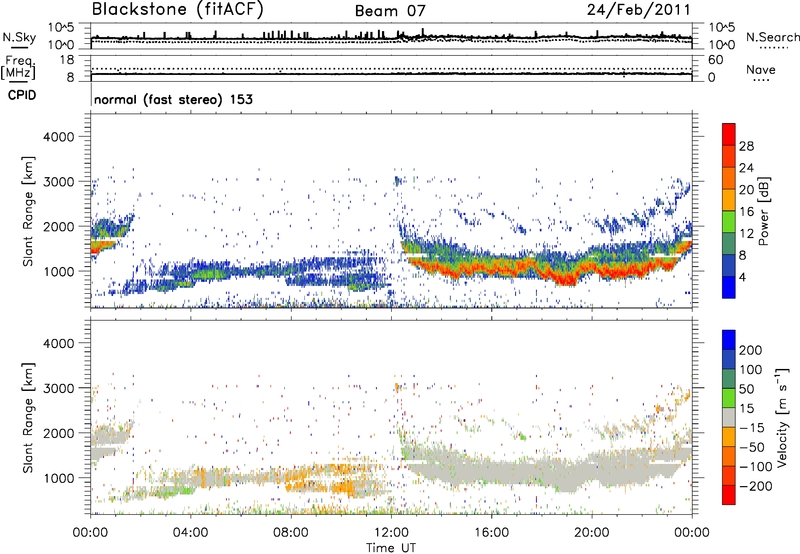Click the 12:00 time axis tick label
800x554 pixels.
click(391, 533)
